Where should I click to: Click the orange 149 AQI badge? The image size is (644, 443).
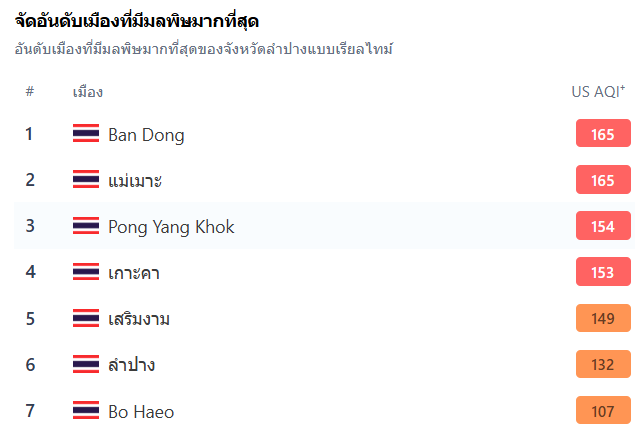click(x=603, y=318)
